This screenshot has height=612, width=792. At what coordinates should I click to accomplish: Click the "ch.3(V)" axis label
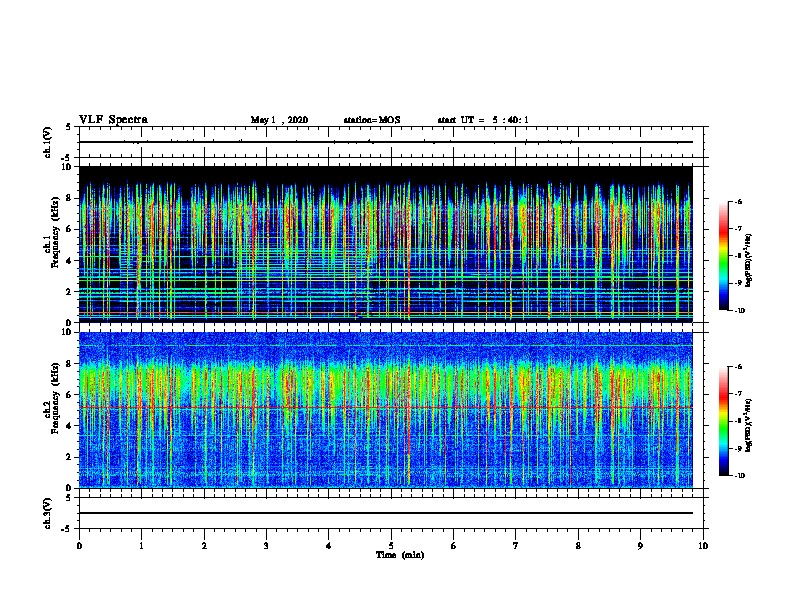48,513
